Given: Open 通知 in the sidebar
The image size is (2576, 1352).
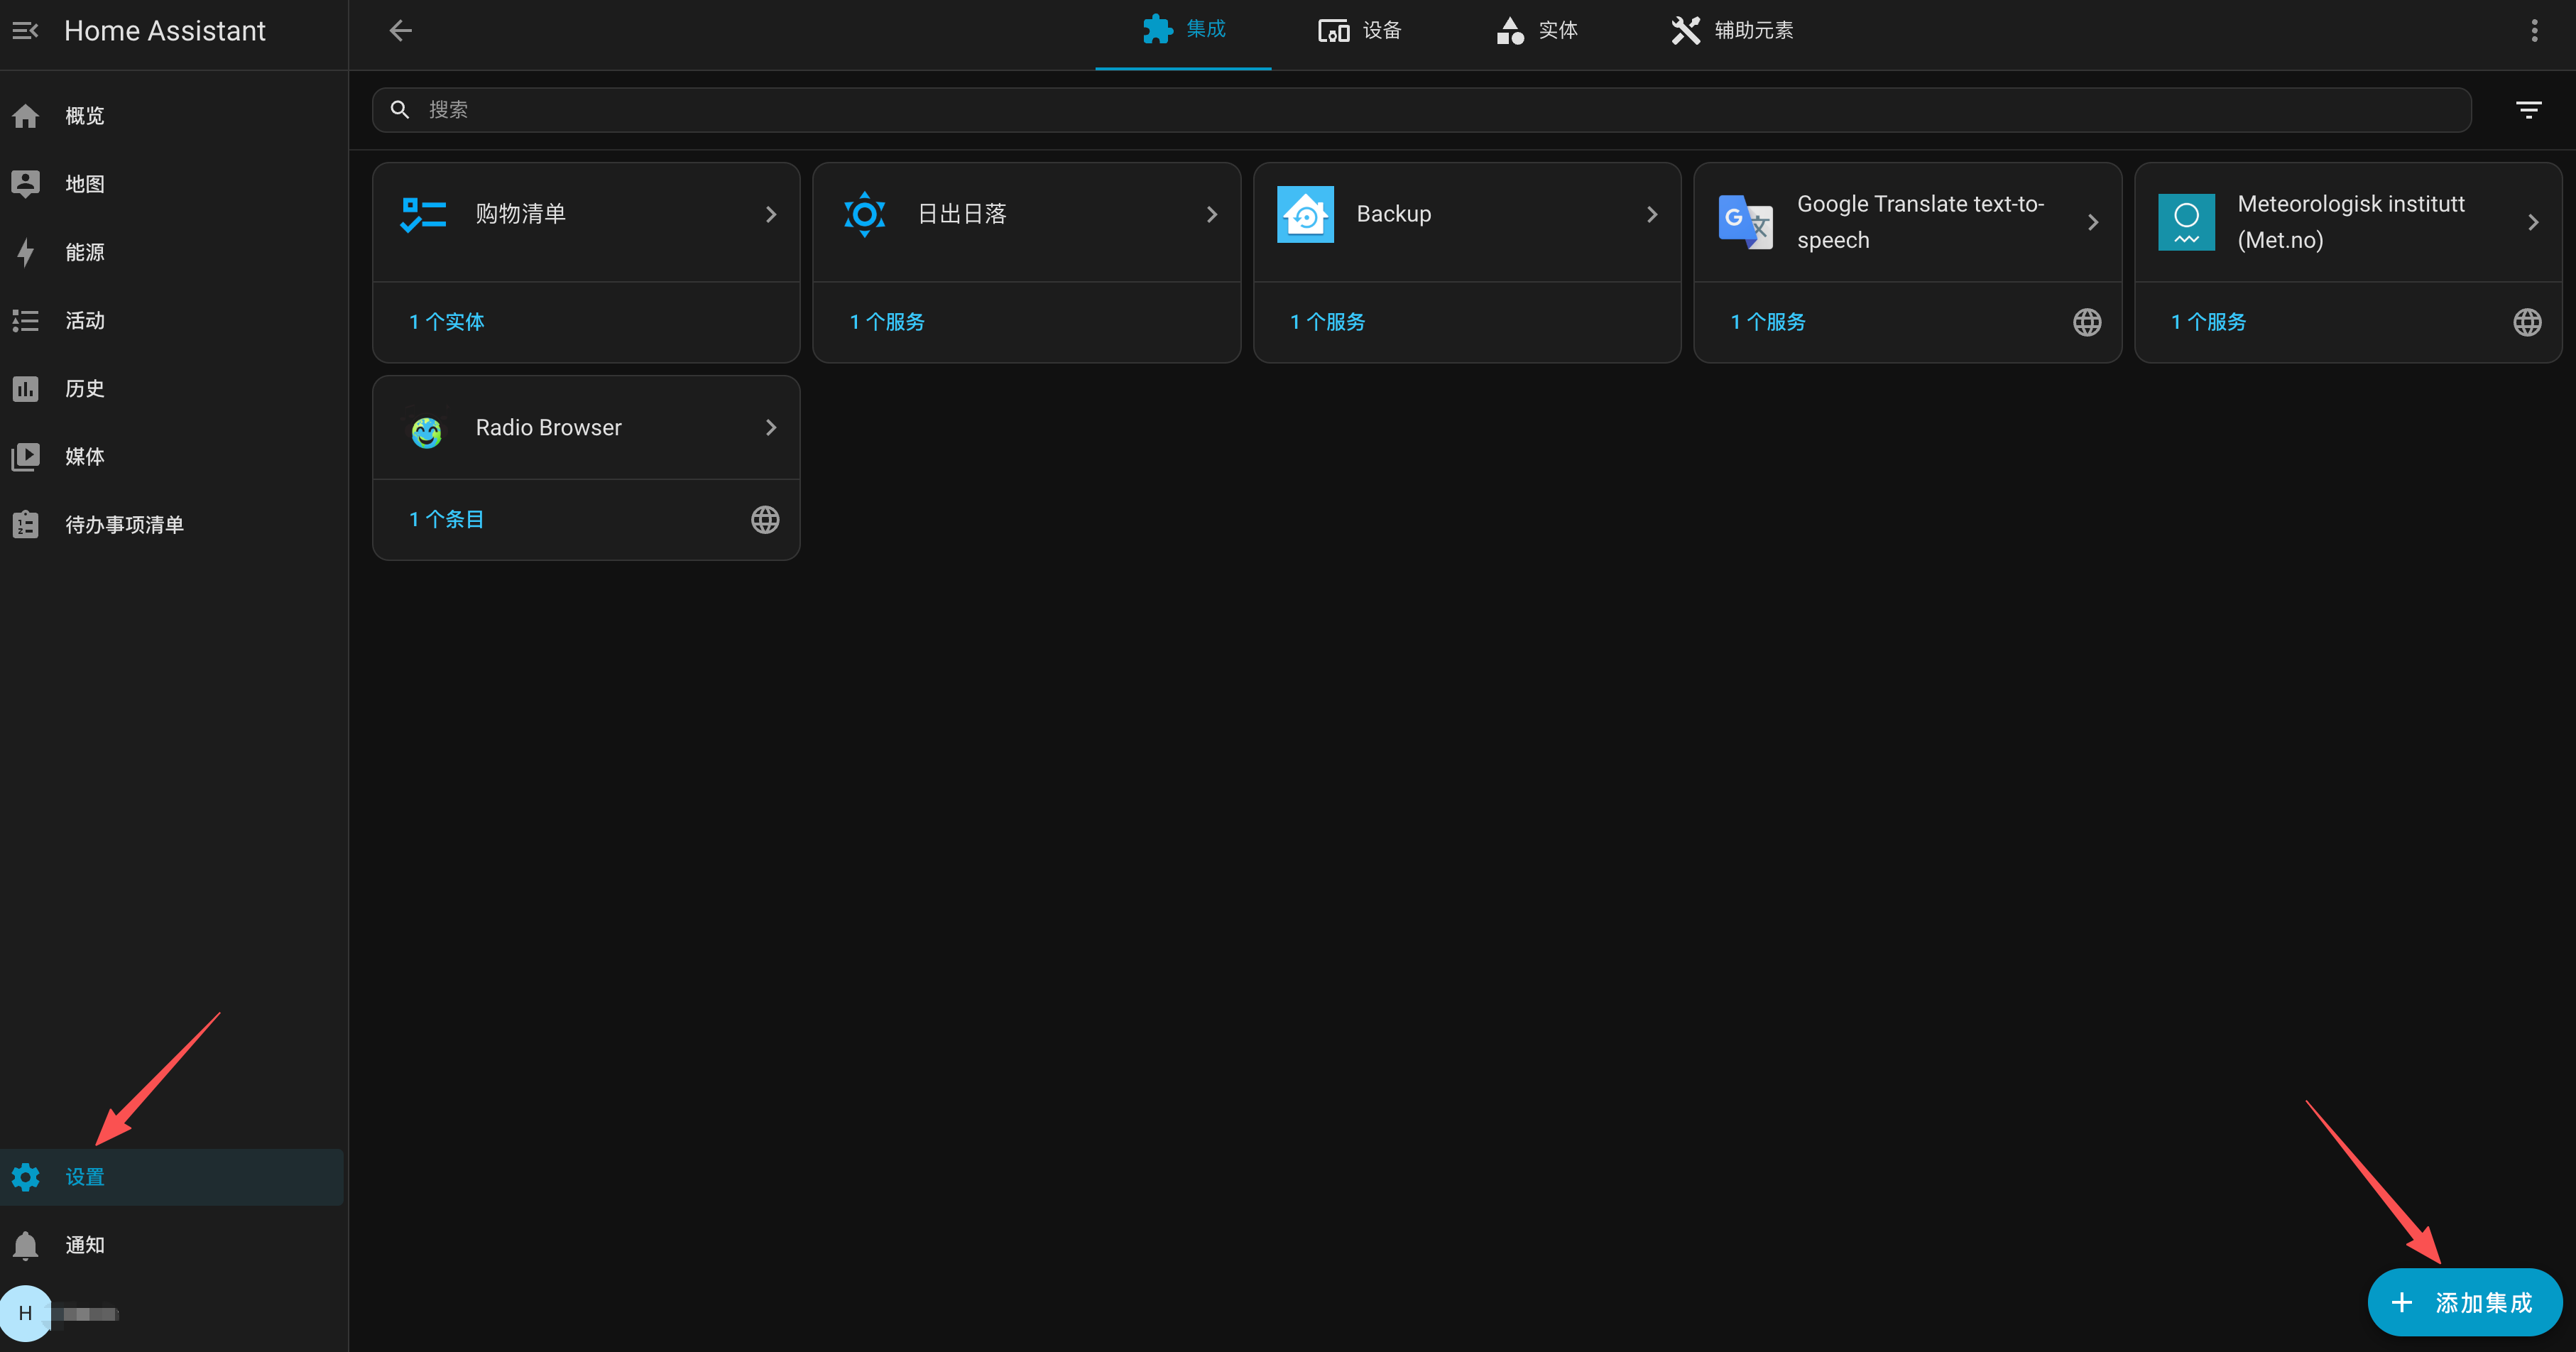Looking at the screenshot, I should tap(84, 1245).
